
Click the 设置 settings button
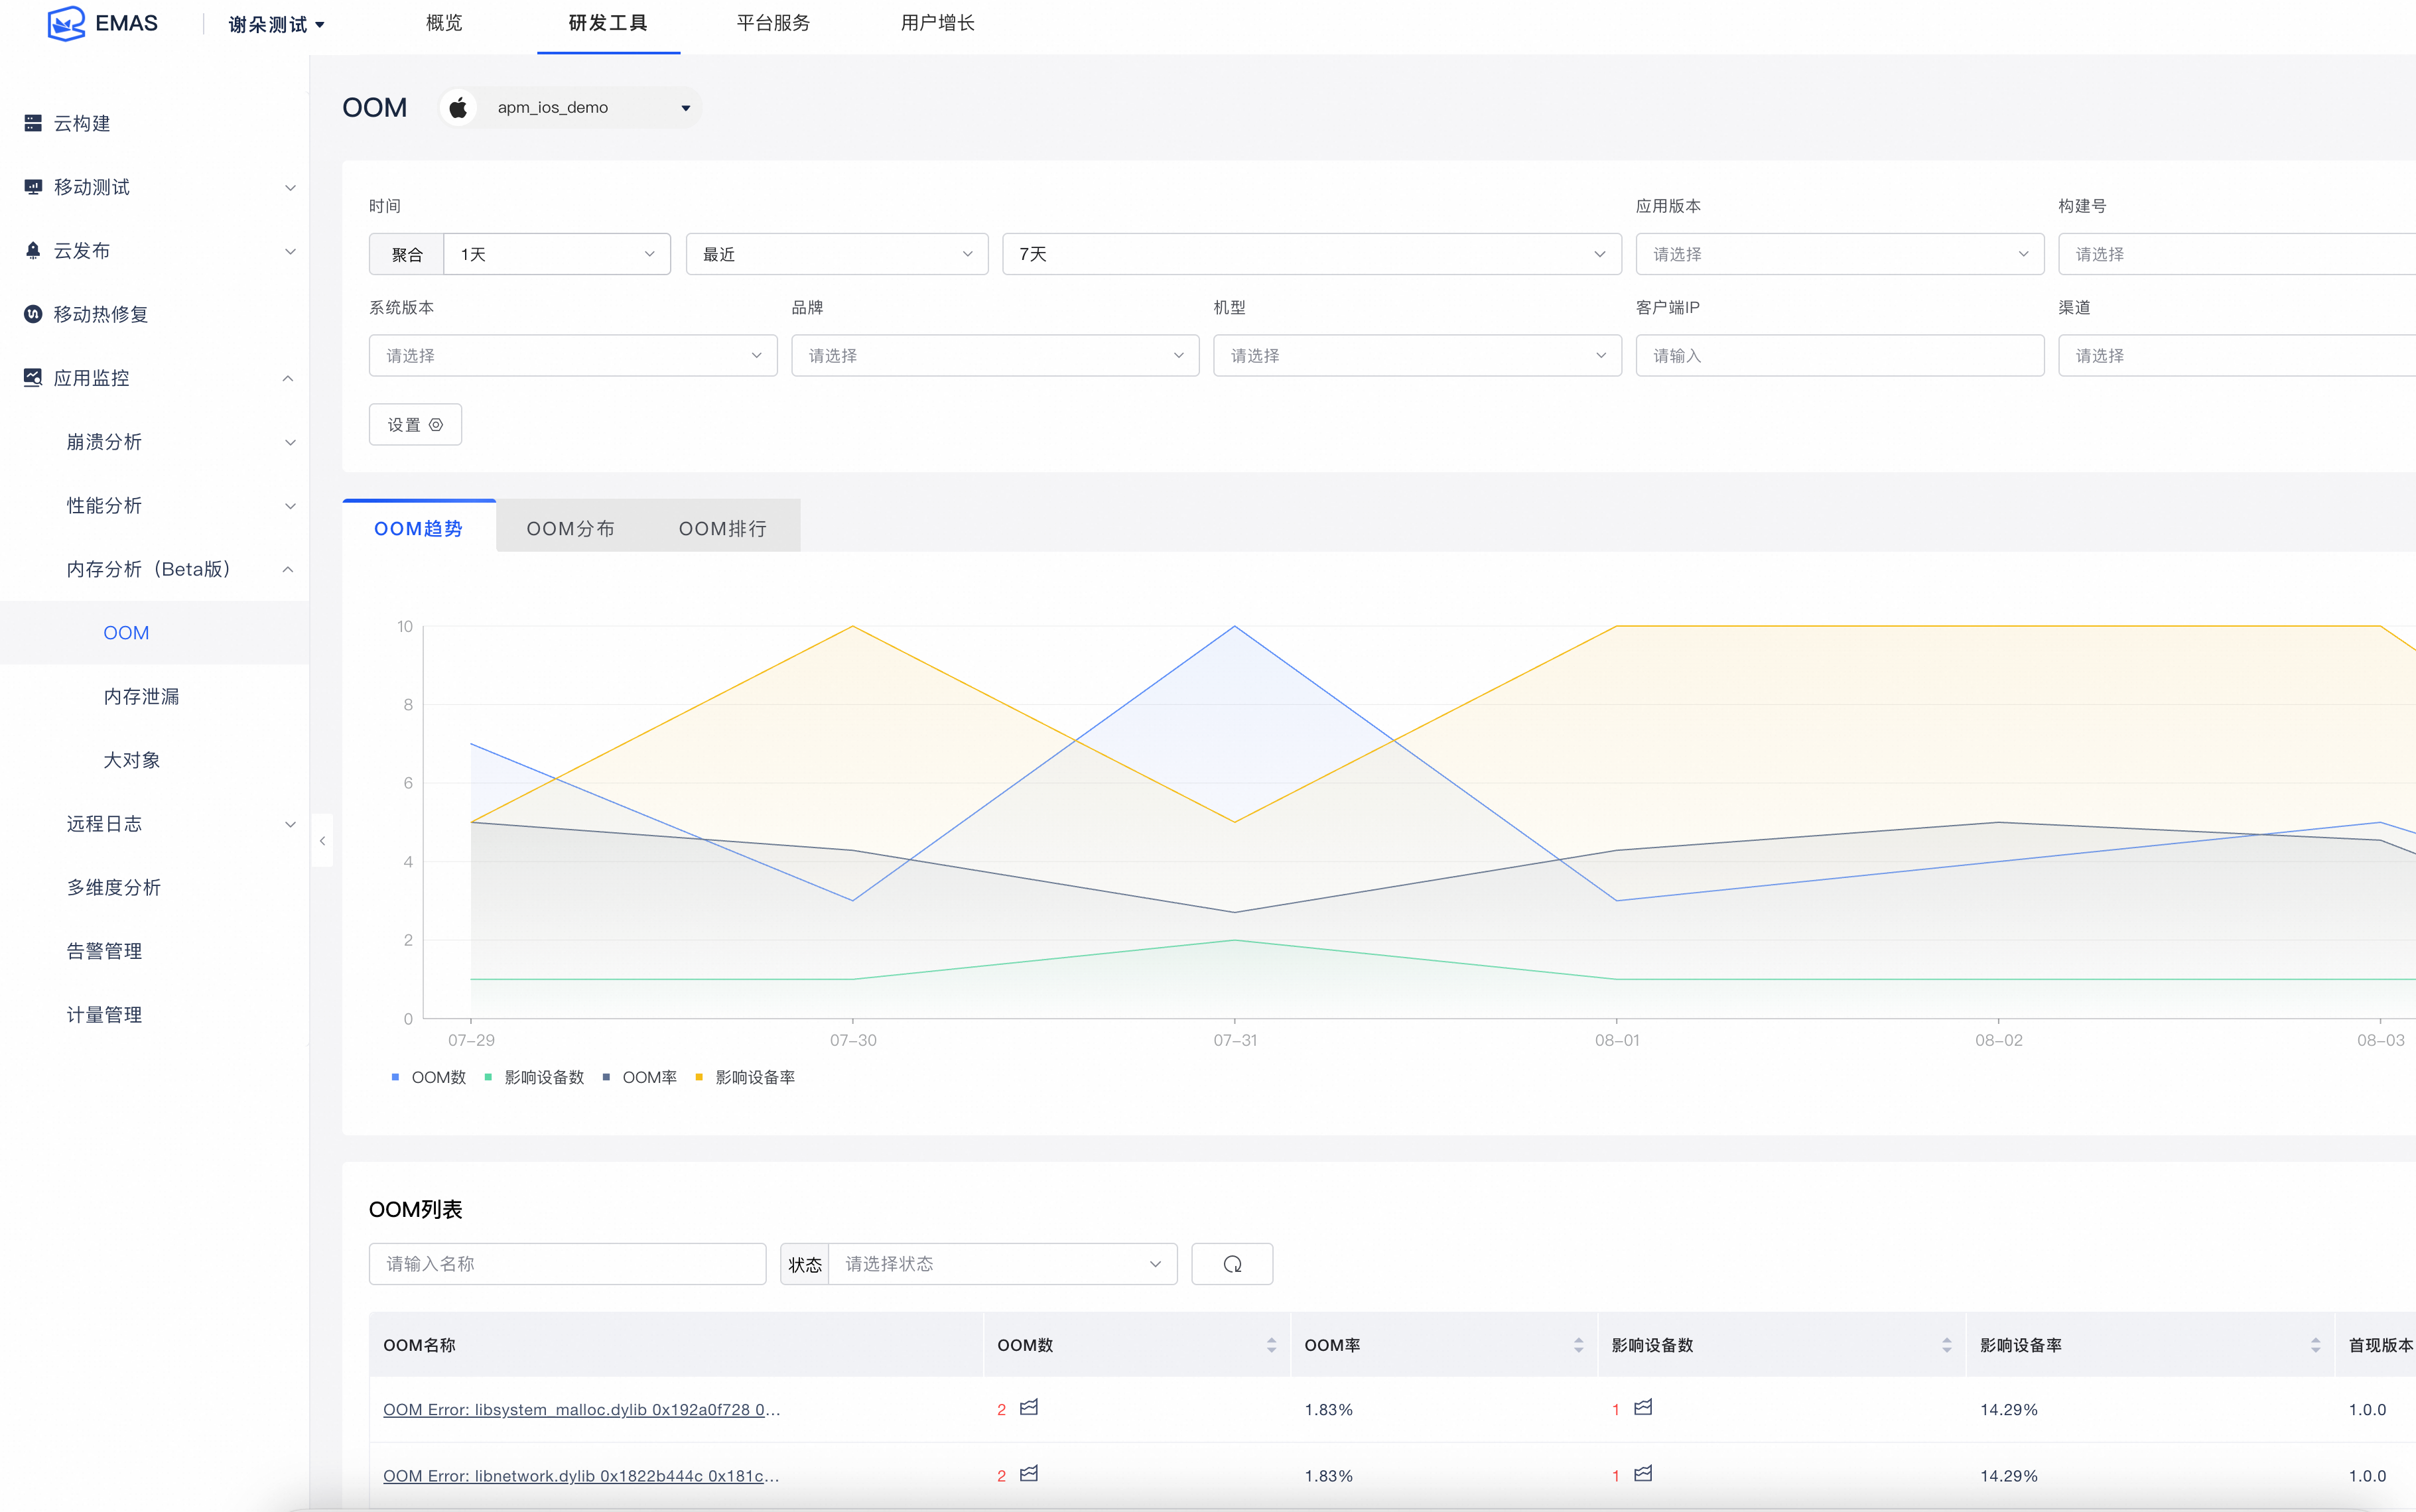pyautogui.click(x=415, y=425)
